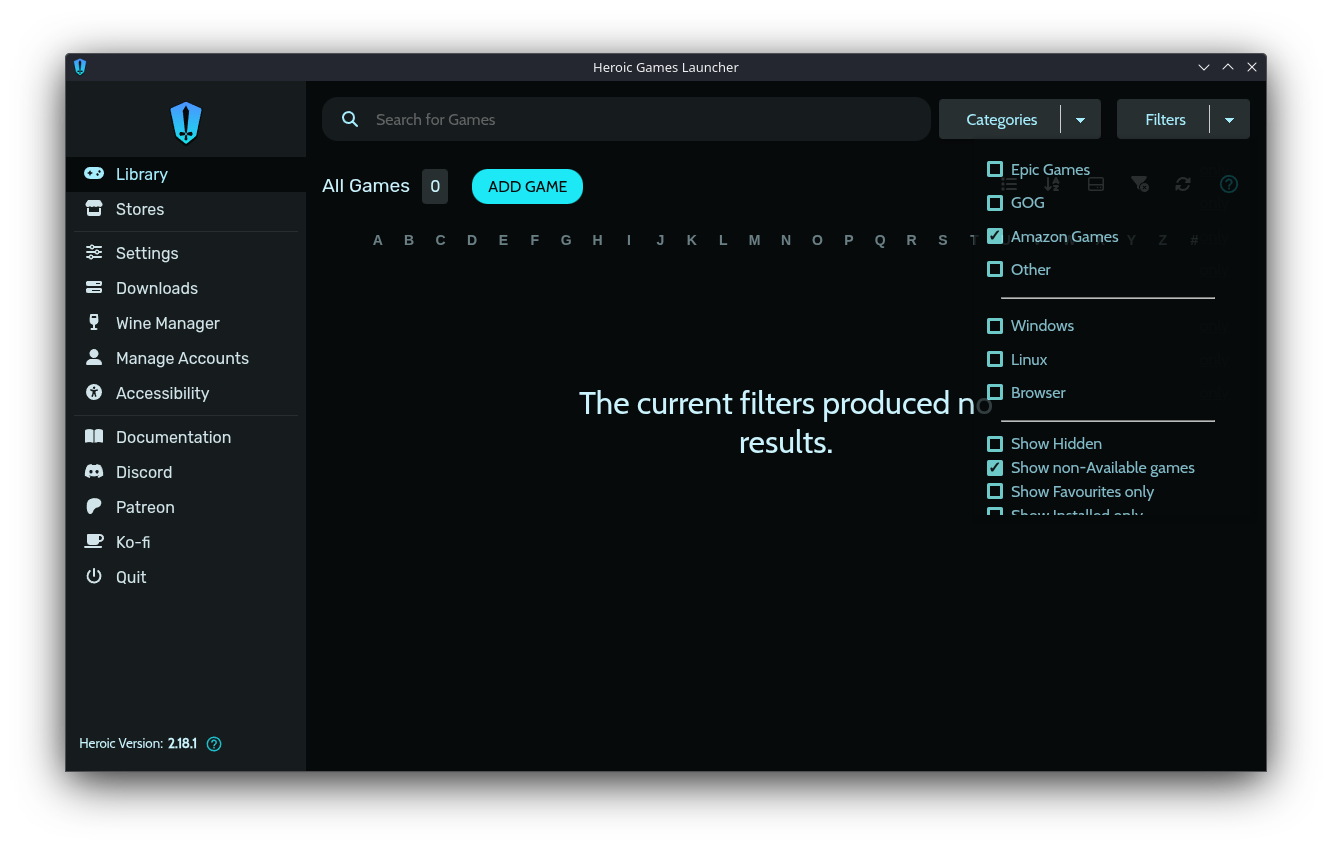Click the 2.18.1 version number text

point(182,744)
